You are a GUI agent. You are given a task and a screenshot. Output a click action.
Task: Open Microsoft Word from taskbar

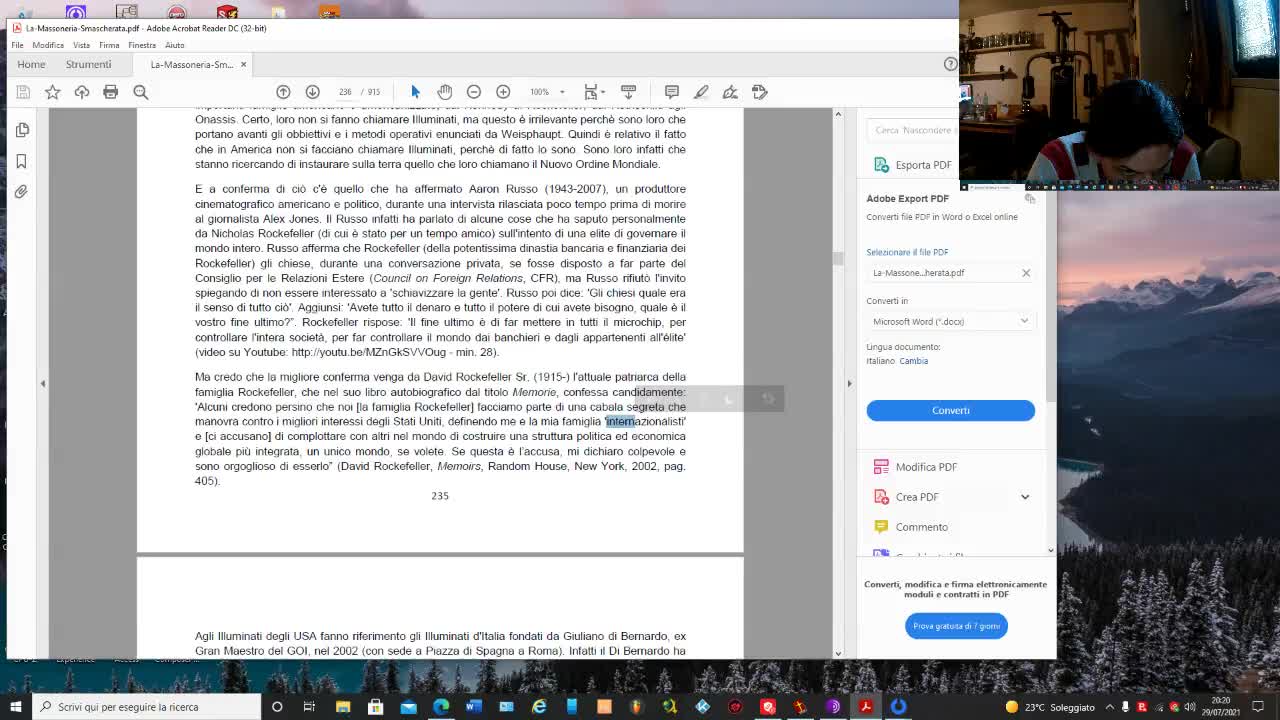474,707
